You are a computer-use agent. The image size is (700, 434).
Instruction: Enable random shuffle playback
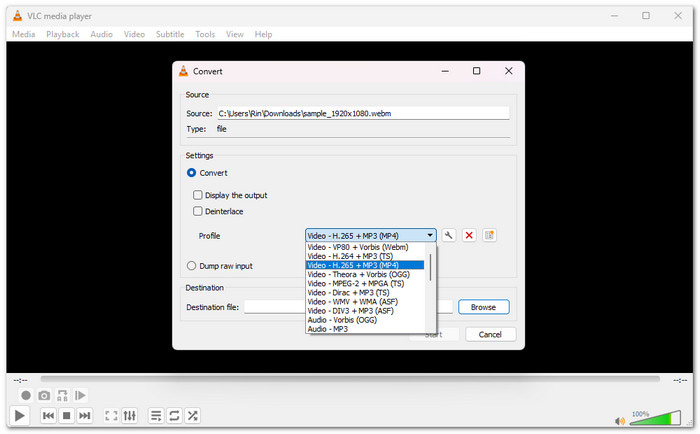[x=192, y=416]
